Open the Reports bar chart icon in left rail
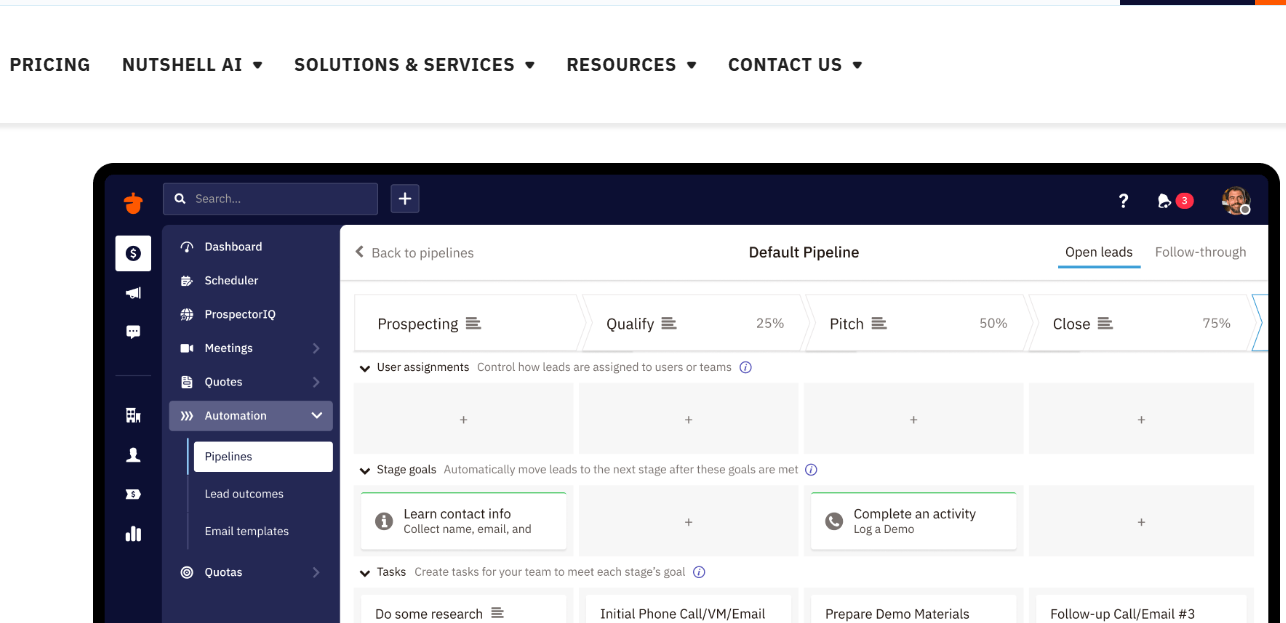The width and height of the screenshot is (1286, 623). coord(133,533)
